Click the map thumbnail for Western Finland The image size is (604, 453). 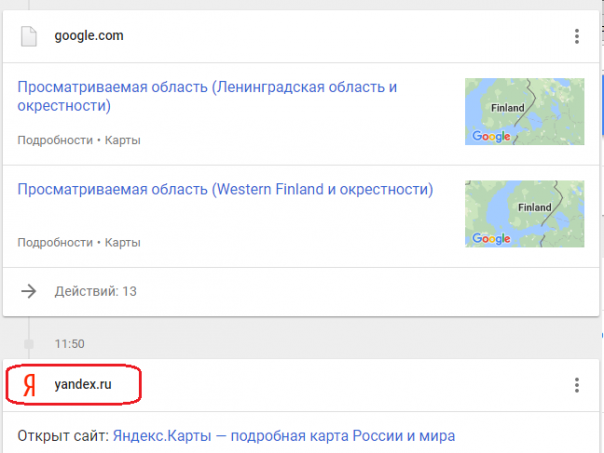(511, 213)
